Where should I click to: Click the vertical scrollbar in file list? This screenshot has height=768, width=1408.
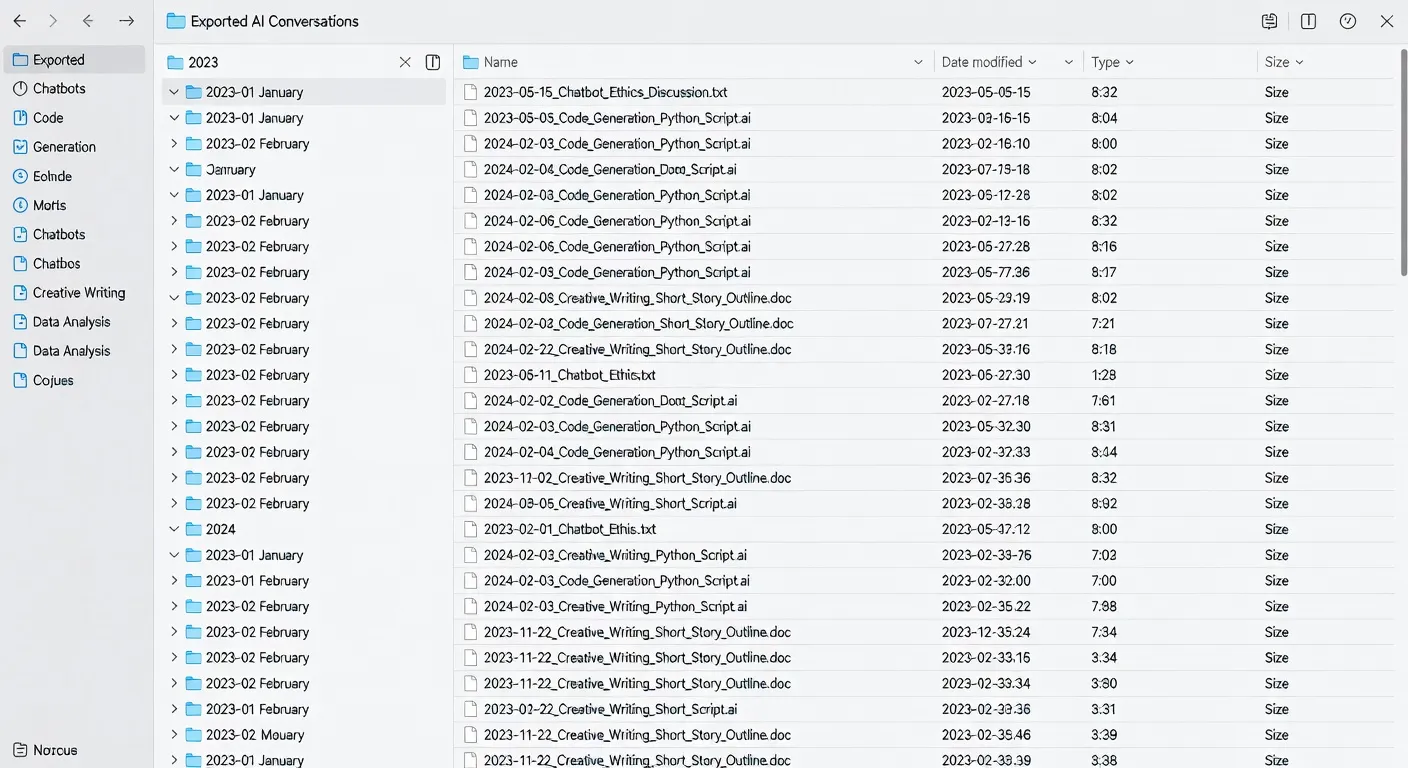point(1401,160)
